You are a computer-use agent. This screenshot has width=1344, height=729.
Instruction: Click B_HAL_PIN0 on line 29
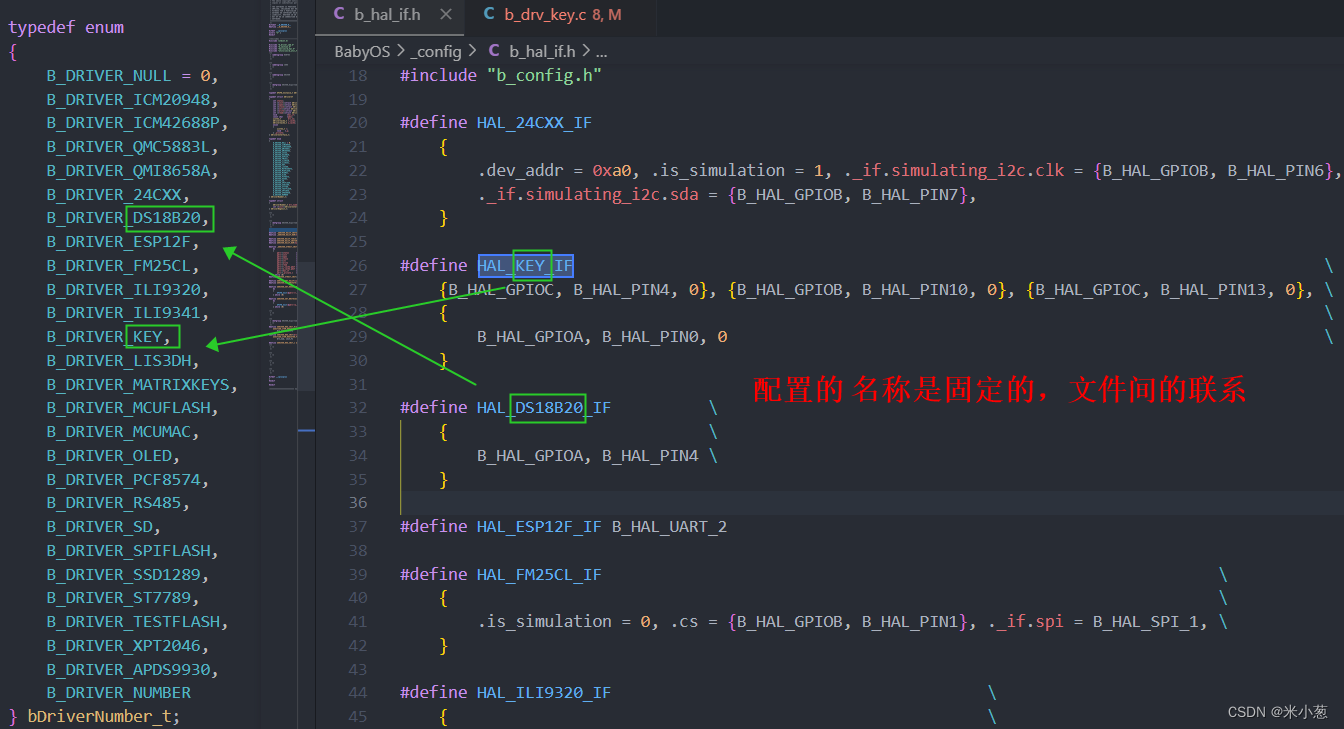point(650,337)
